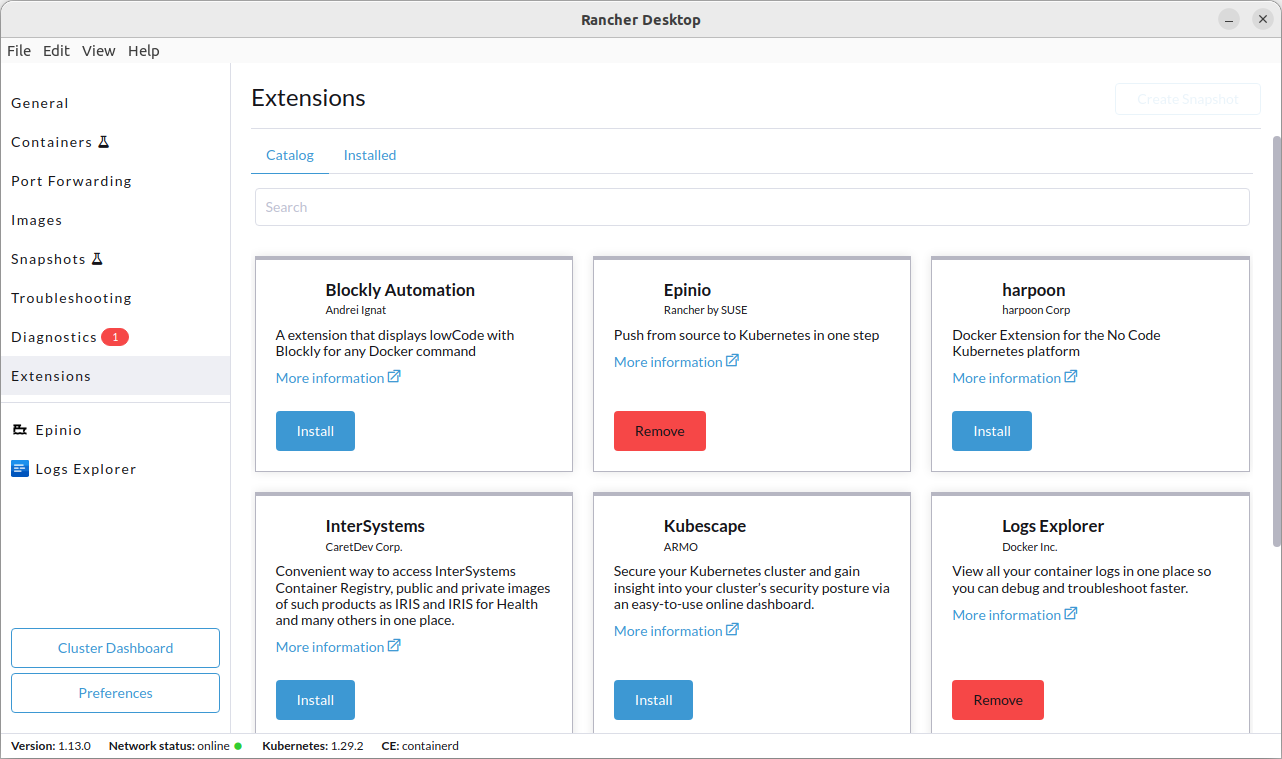Open More information for Kubescape
The height and width of the screenshot is (759, 1282).
pyautogui.click(x=676, y=631)
